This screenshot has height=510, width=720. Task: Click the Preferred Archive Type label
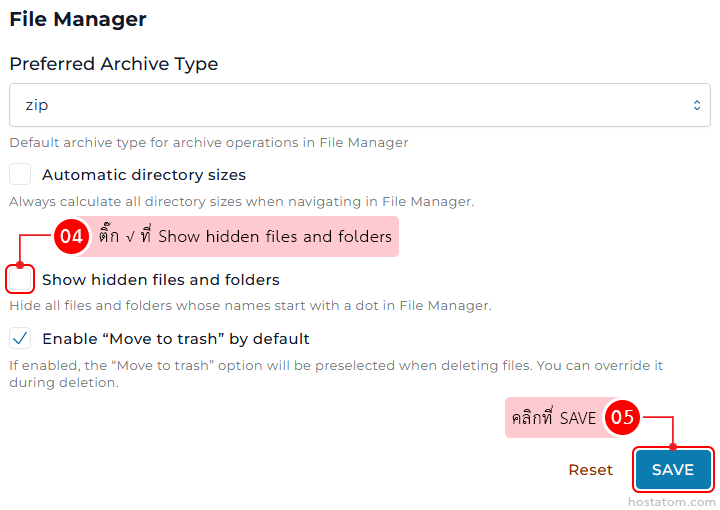coord(113,64)
